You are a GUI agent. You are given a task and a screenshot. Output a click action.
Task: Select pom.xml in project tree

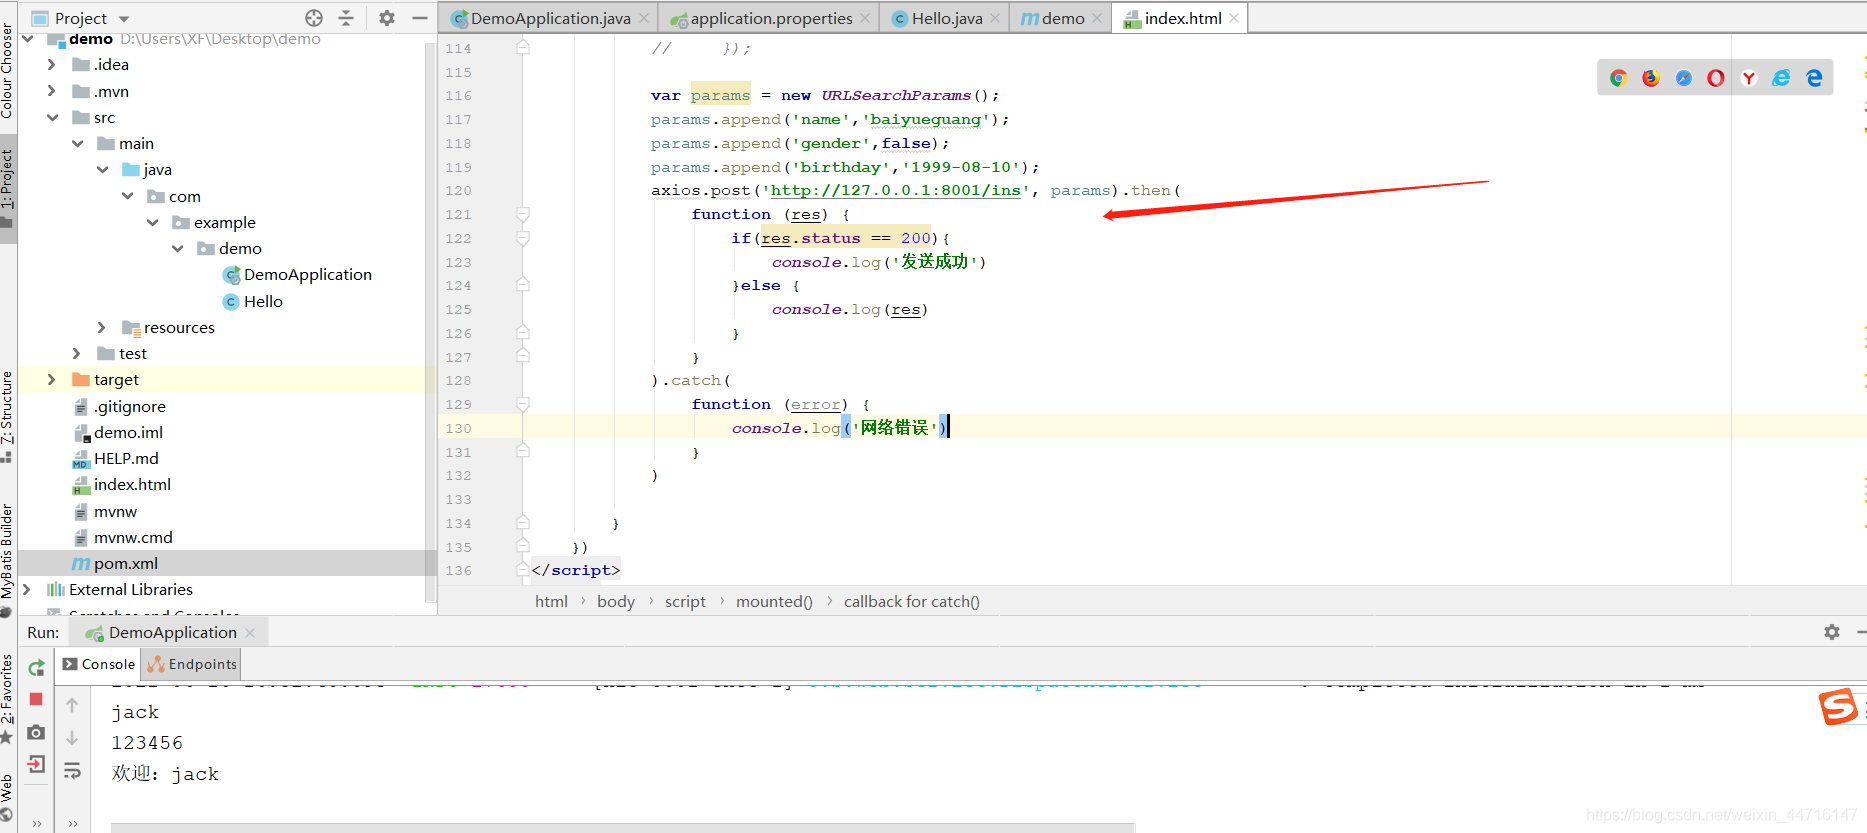115,563
